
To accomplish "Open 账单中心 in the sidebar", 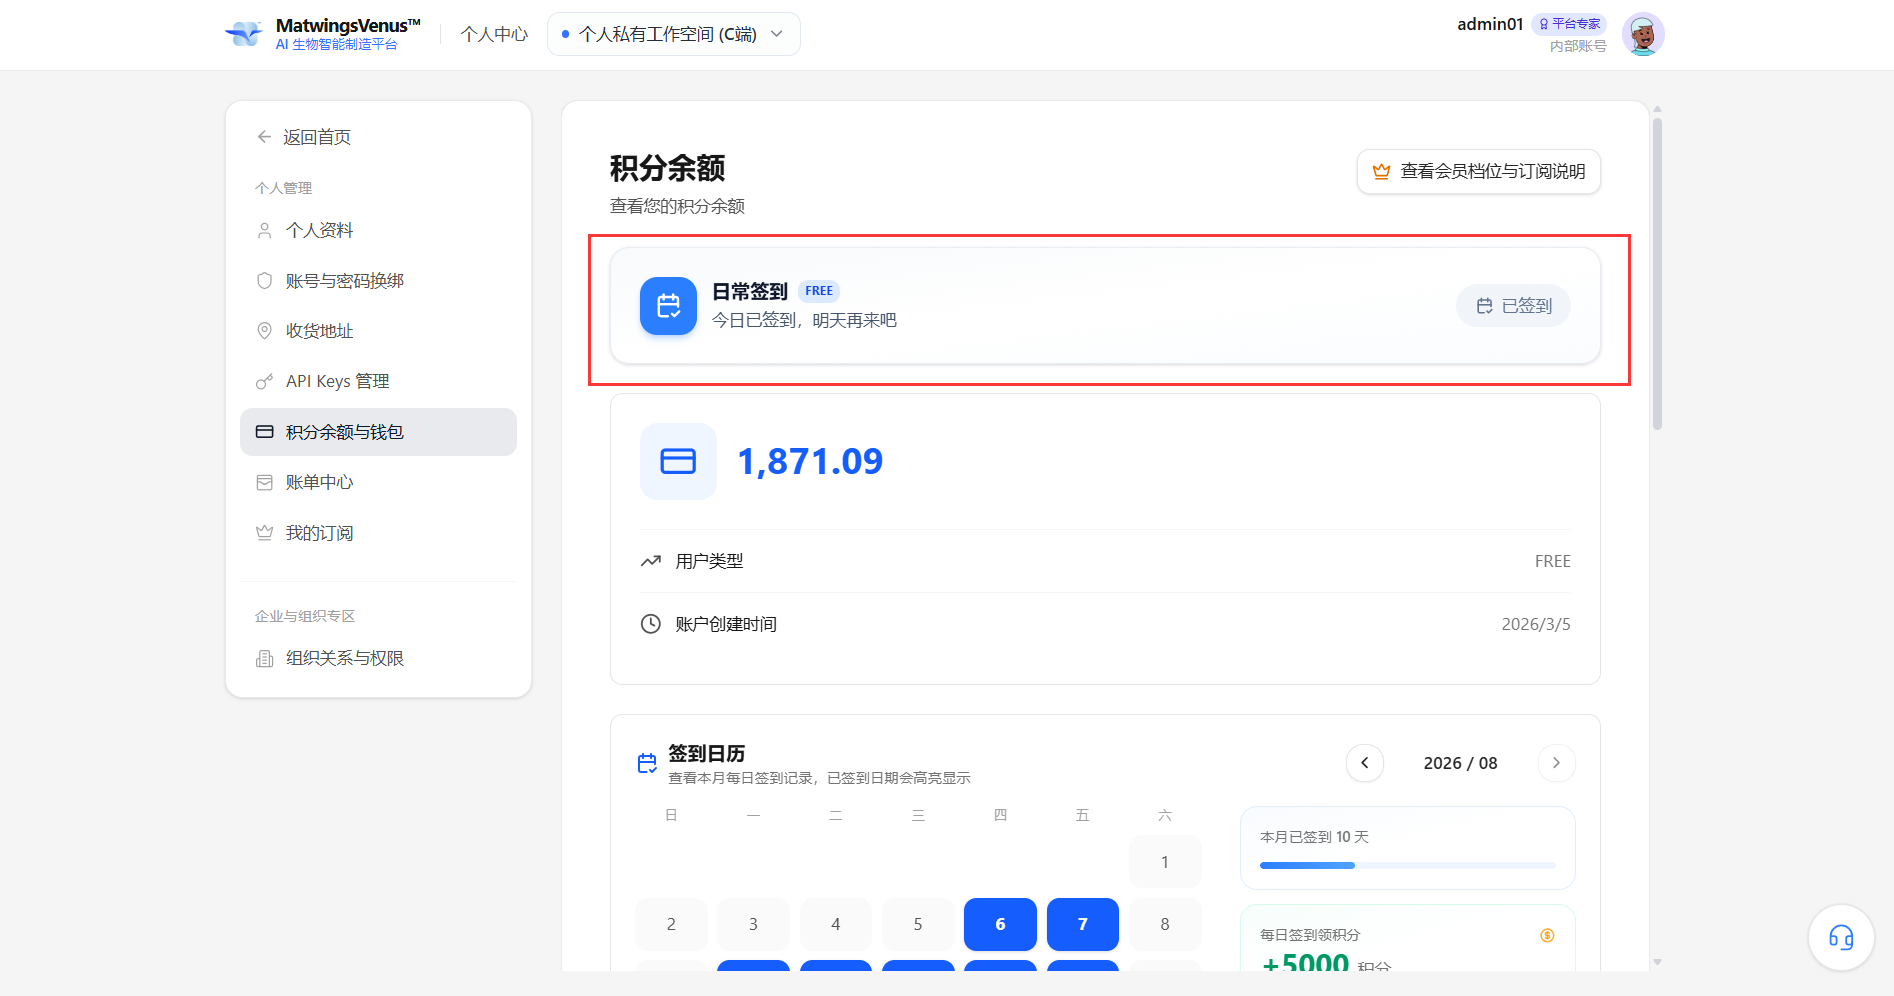I will click(378, 482).
